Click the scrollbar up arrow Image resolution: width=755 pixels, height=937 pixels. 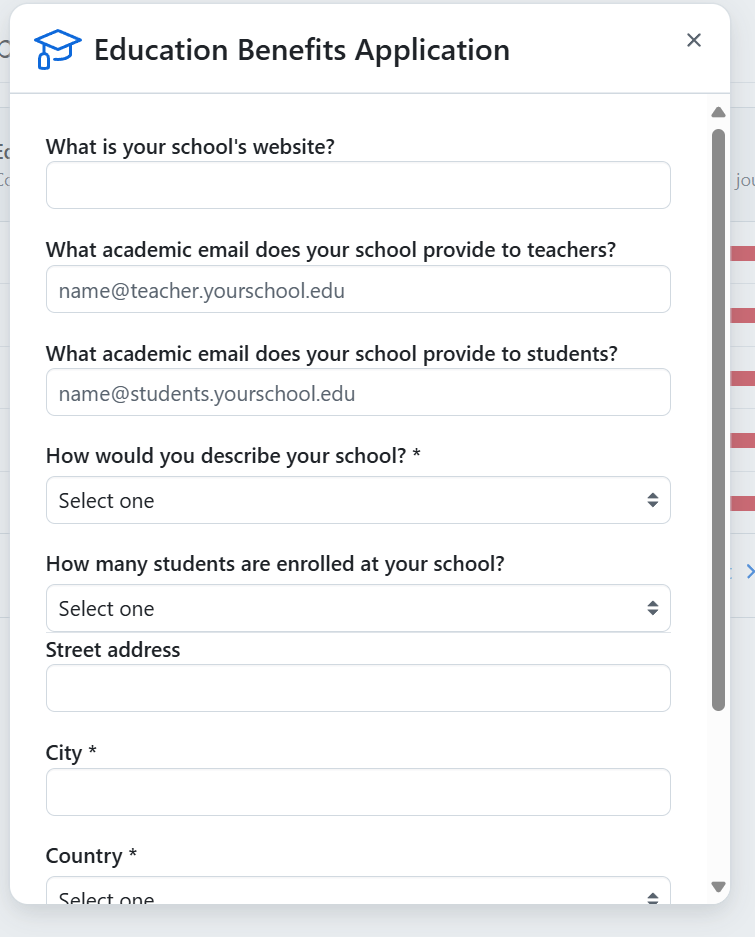point(718,112)
